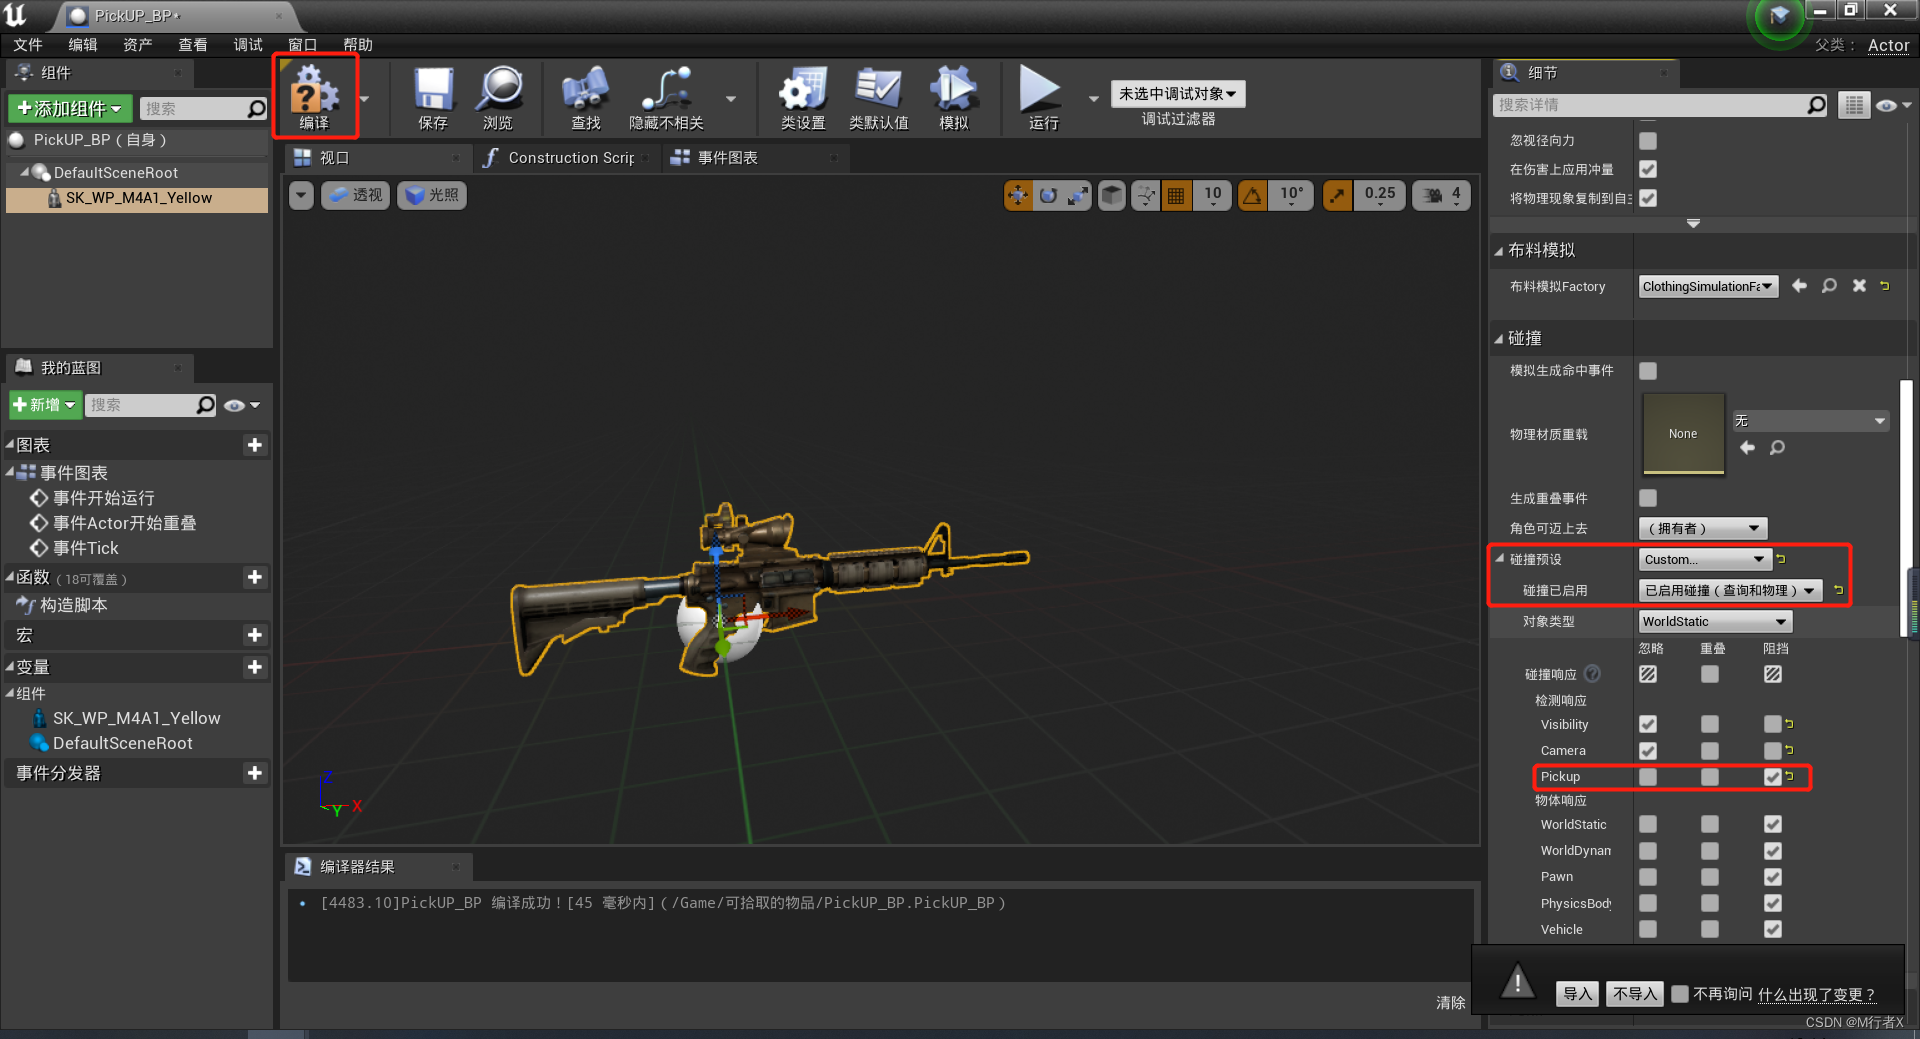Viewport: 1920px width, 1039px height.
Task: Collapse the 碰撞 section
Action: pos(1499,339)
